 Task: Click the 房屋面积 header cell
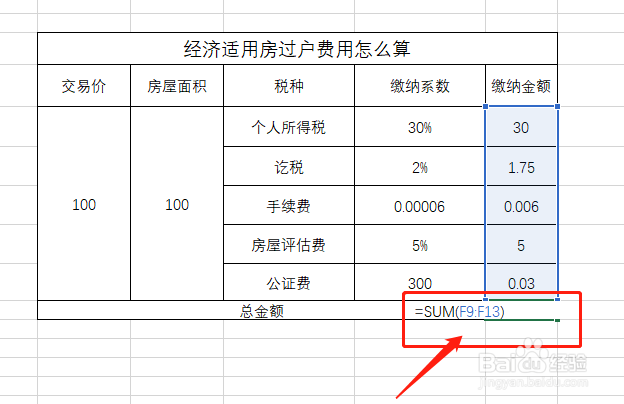point(177,86)
